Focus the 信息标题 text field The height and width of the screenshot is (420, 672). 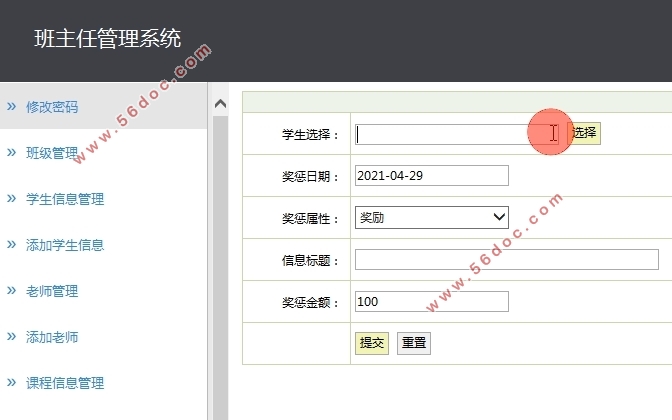506,260
